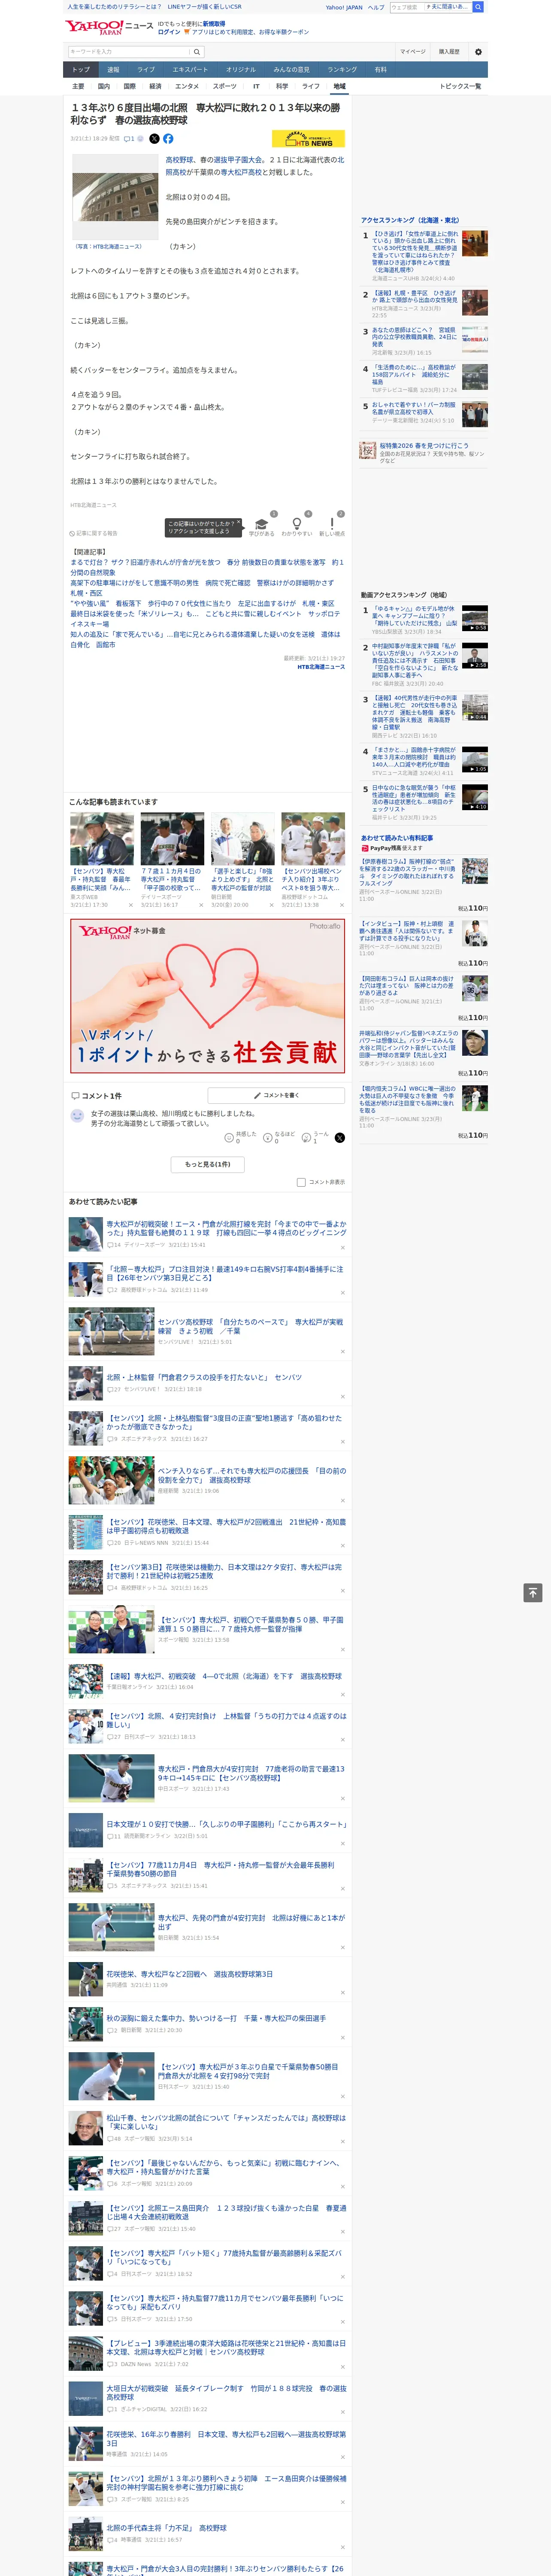Open article ベンチ入りならず 専大松戸の応援団長
This screenshot has height=2576, width=551.
(251, 1475)
